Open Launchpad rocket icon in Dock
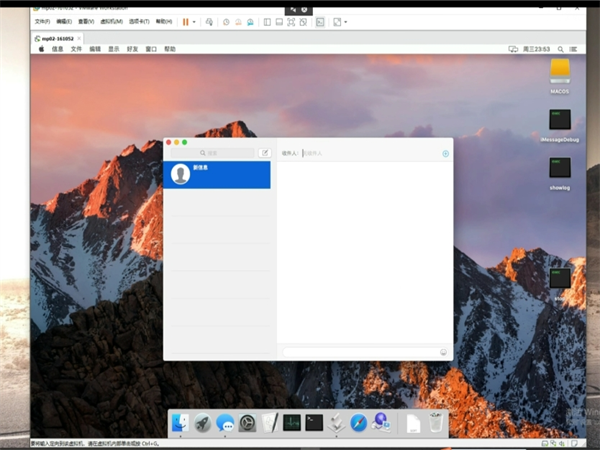Image resolution: width=600 pixels, height=450 pixels. [203, 423]
